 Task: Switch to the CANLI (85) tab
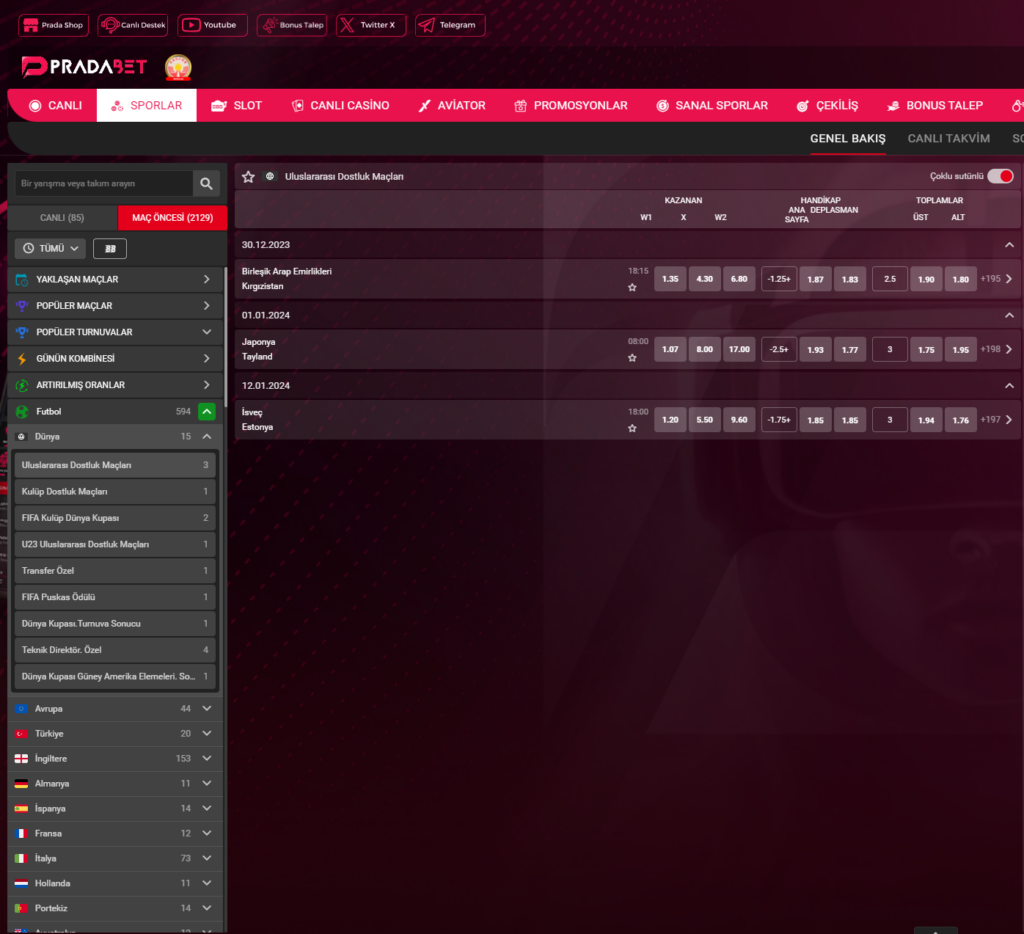coord(62,218)
